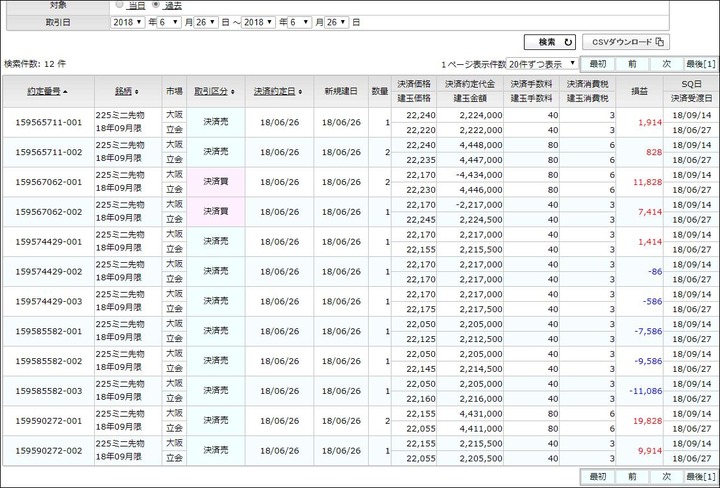Screen dimensions: 720x488
Task: Go to 最初 page in top pager
Action: point(598,64)
